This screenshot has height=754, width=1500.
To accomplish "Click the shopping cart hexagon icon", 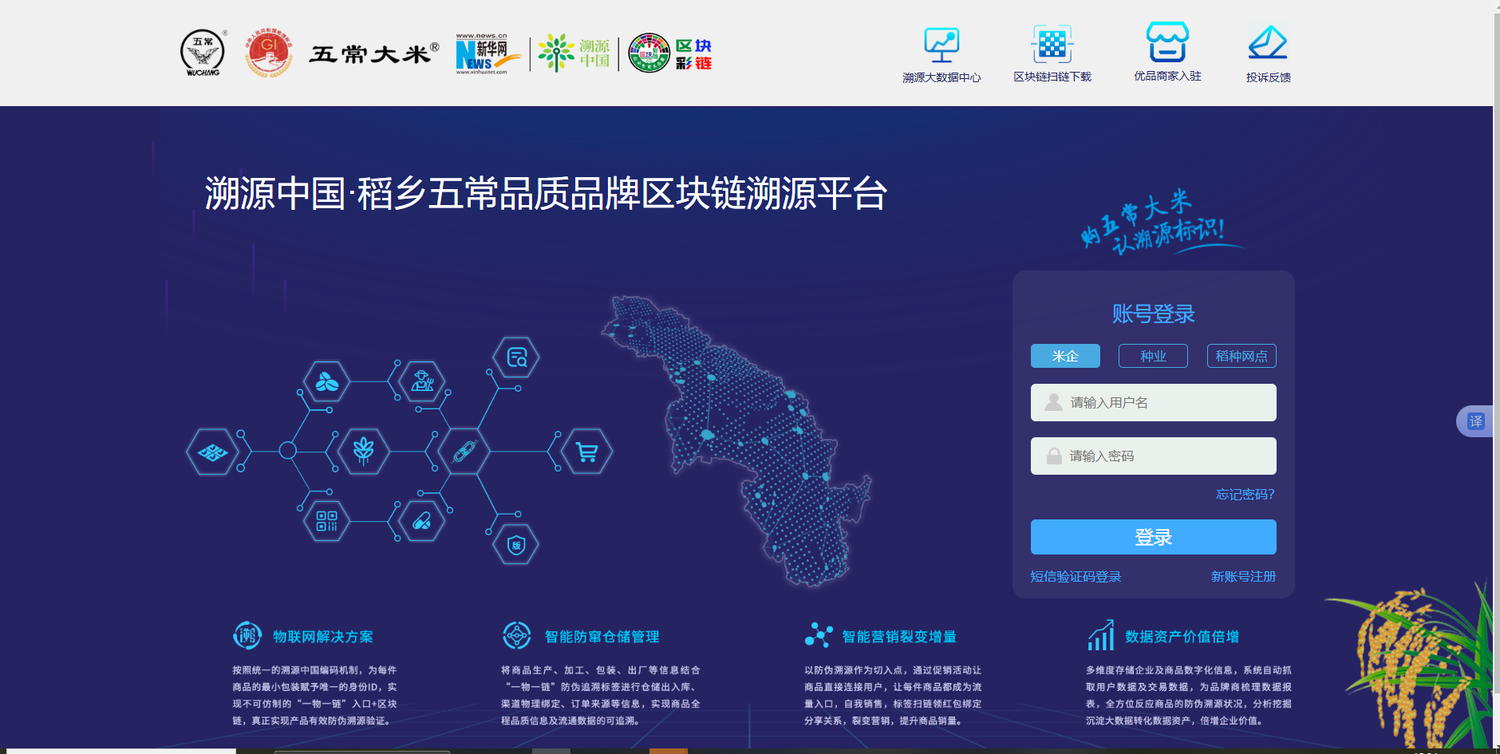I will [x=587, y=452].
